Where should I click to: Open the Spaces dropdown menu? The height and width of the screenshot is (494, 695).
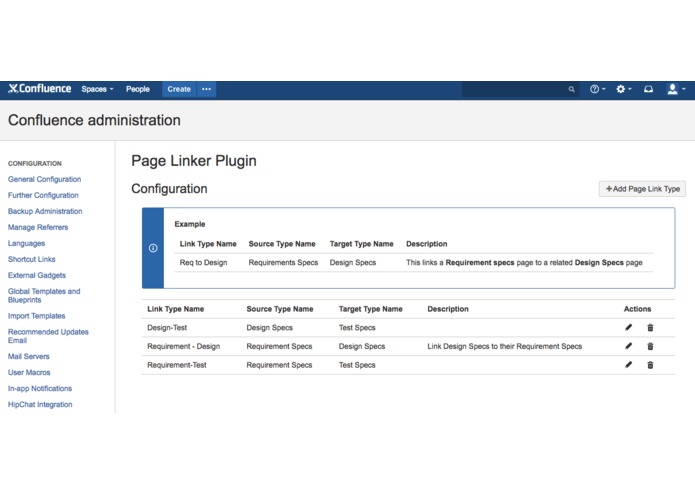97,89
